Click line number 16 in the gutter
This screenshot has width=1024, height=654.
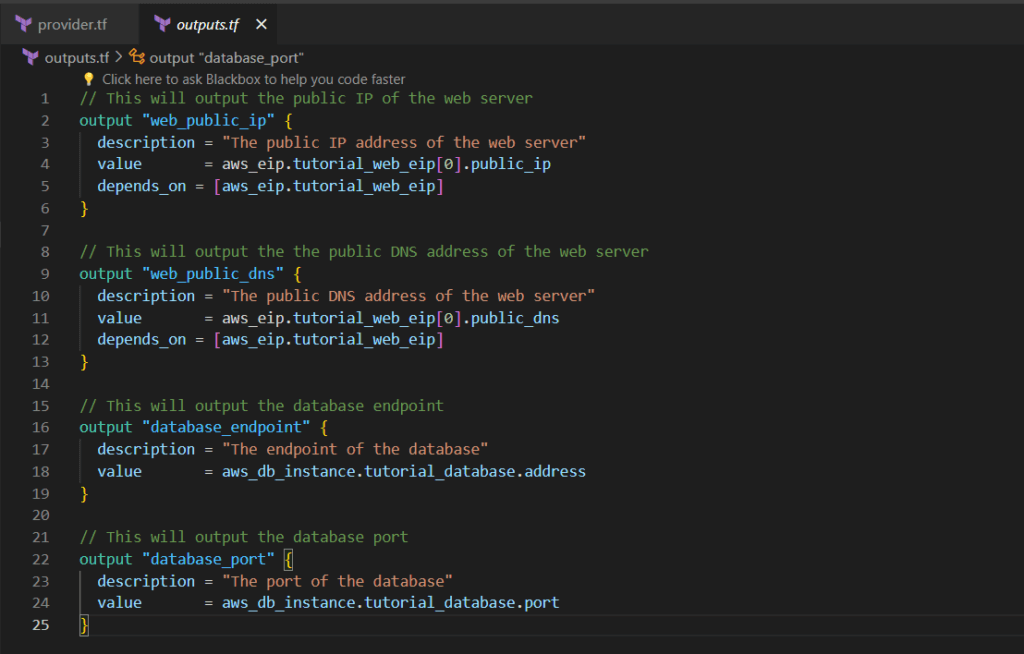coord(40,428)
